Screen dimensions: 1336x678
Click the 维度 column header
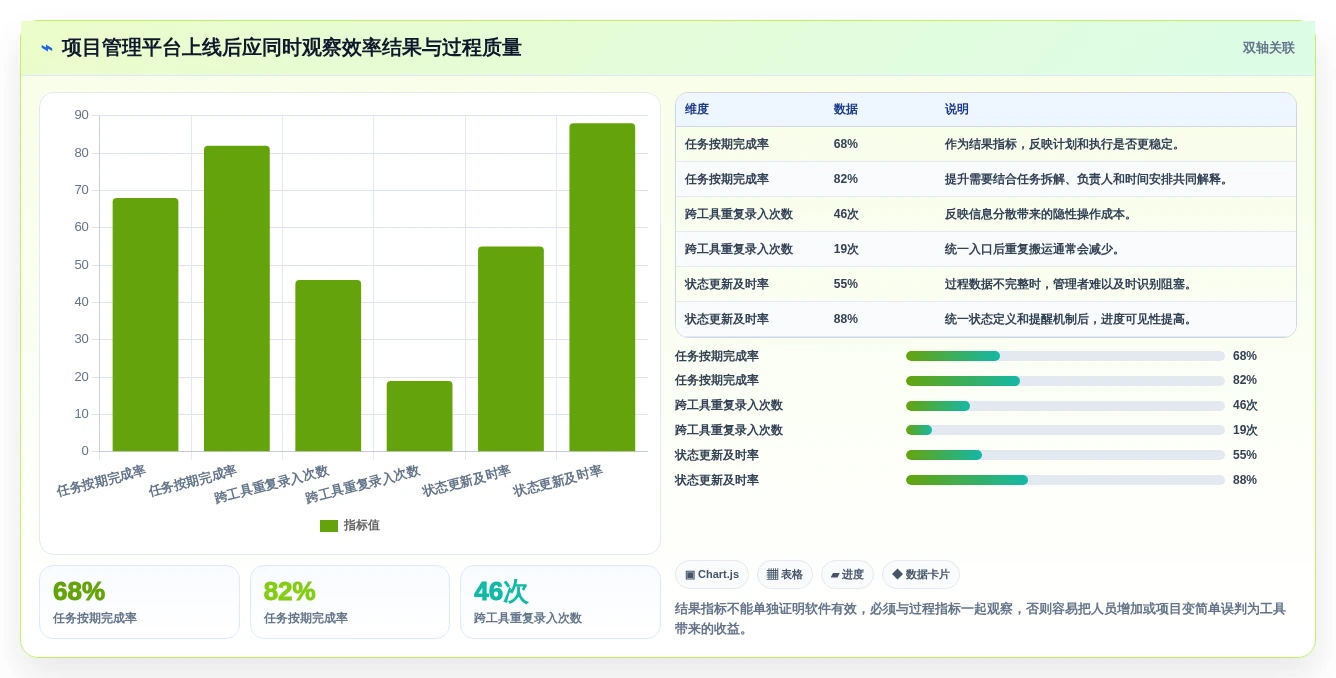click(x=697, y=110)
